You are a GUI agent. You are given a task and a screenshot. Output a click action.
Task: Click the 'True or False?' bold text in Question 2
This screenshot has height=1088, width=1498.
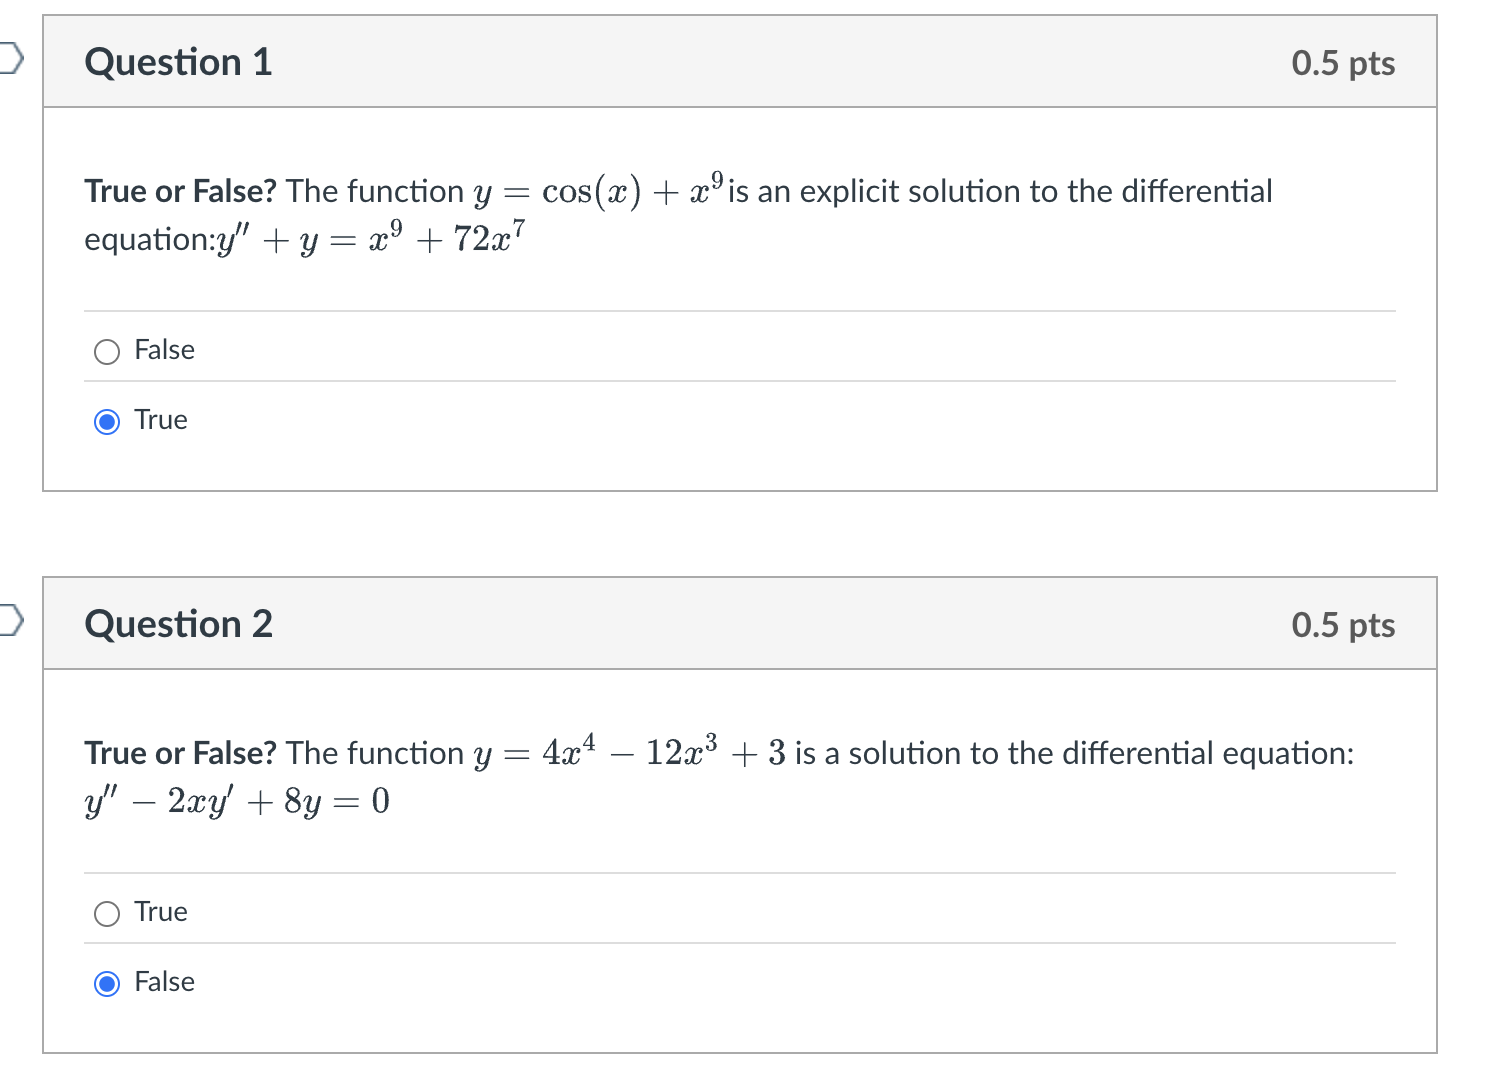[x=178, y=752]
